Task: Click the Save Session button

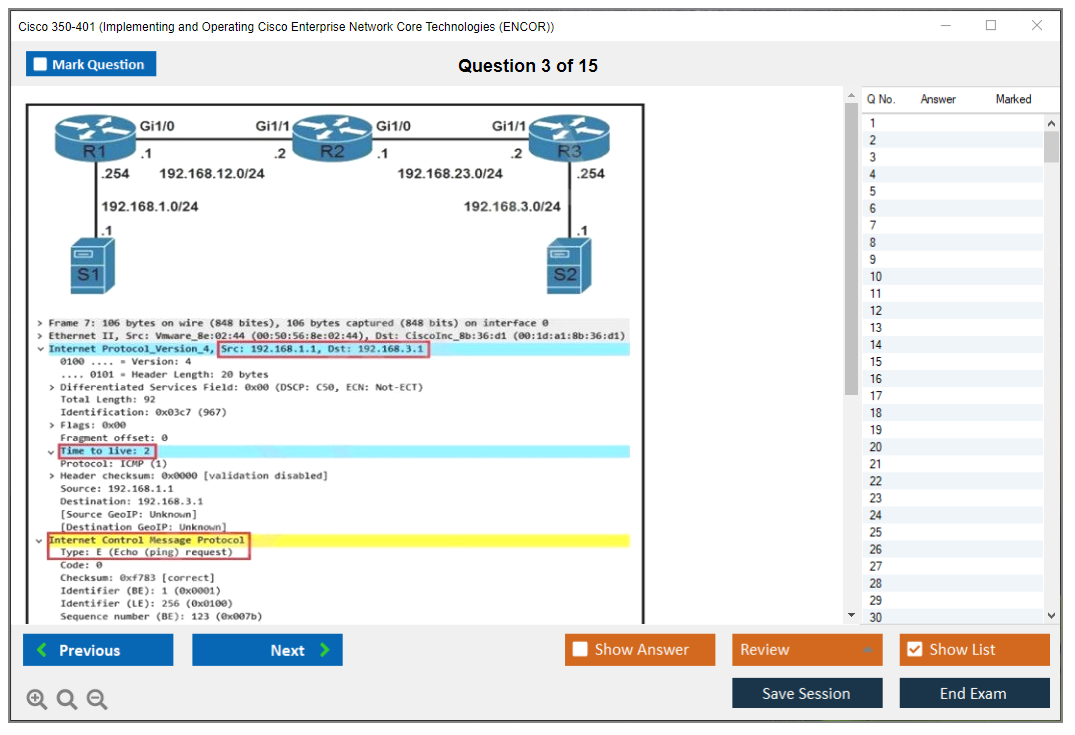Action: point(807,693)
